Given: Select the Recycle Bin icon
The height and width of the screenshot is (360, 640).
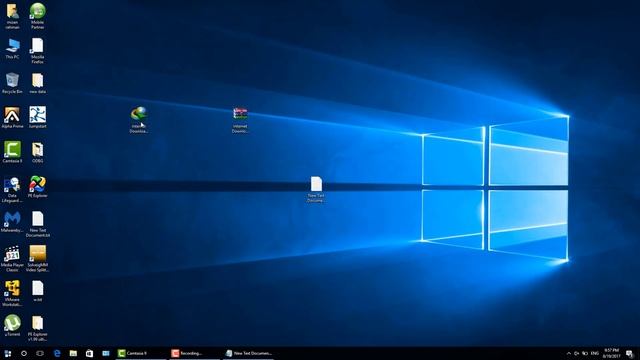Looking at the screenshot, I should 12,83.
